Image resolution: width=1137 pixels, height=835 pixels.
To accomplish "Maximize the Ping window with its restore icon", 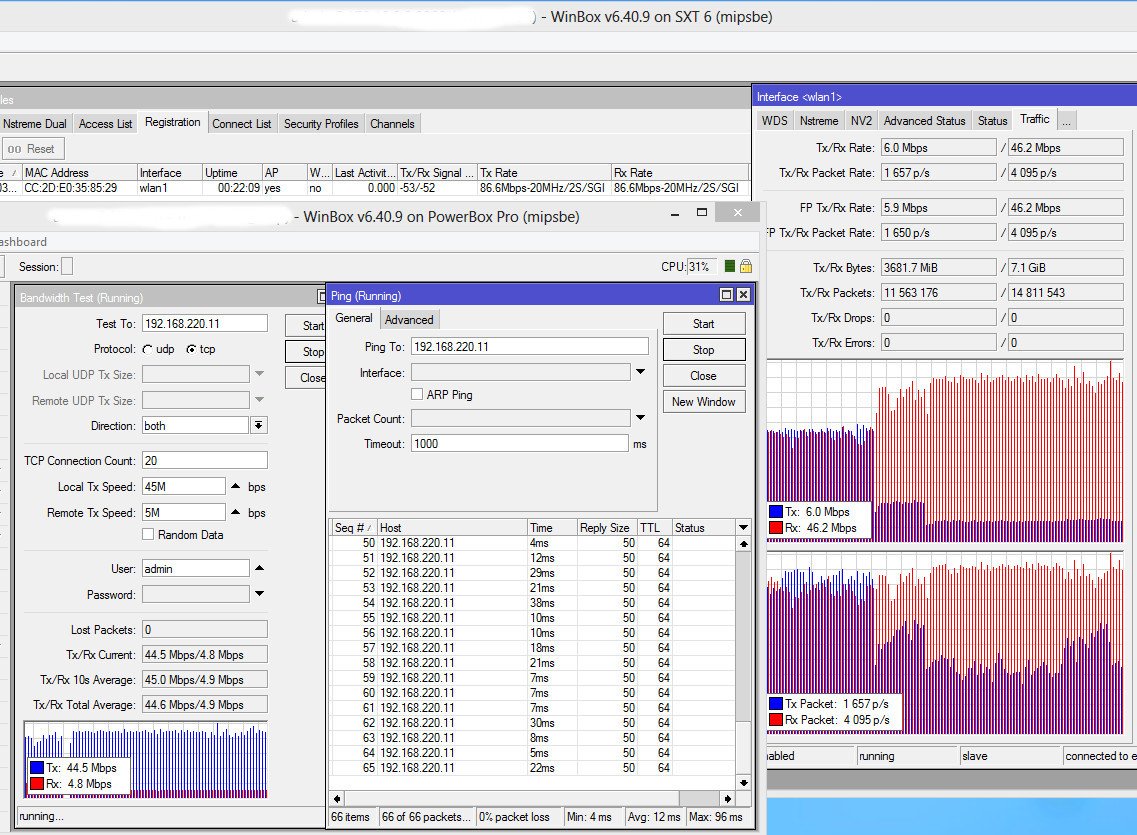I will (726, 295).
